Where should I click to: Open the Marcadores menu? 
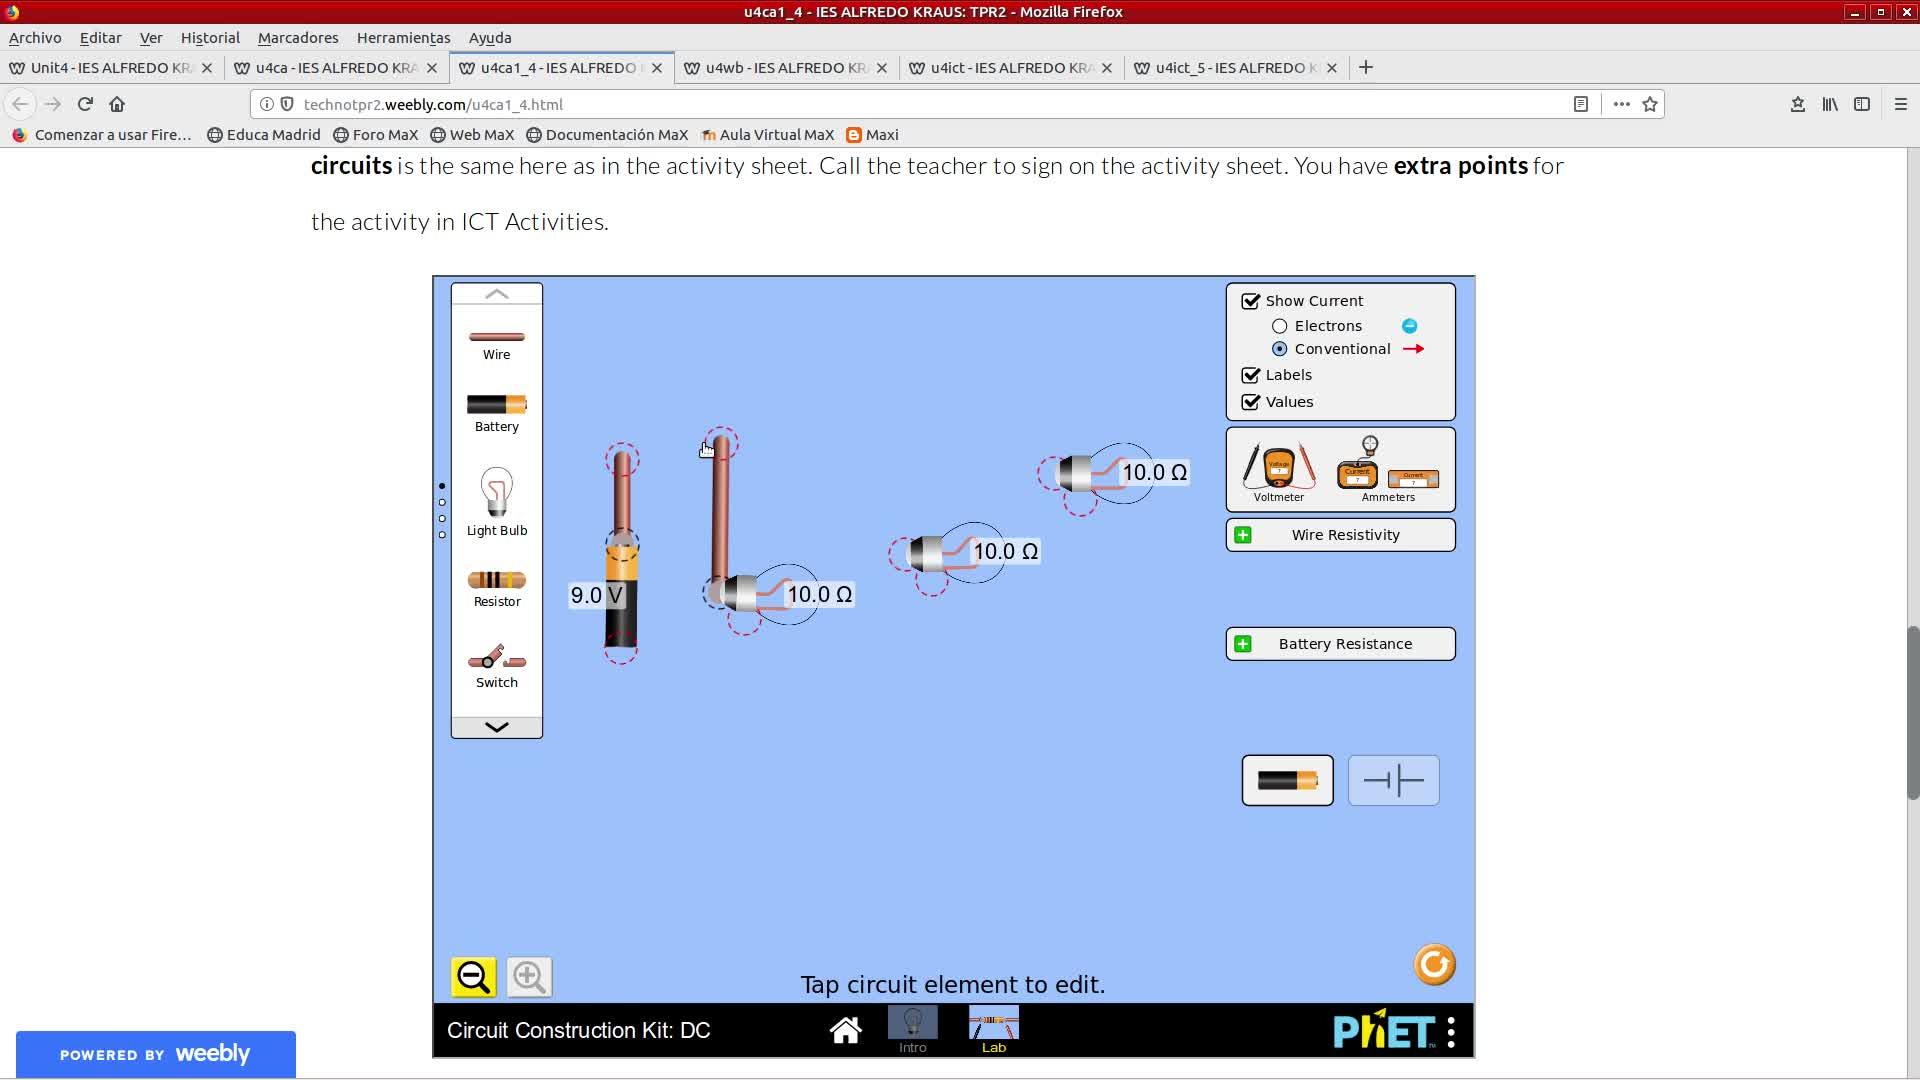pyautogui.click(x=297, y=38)
